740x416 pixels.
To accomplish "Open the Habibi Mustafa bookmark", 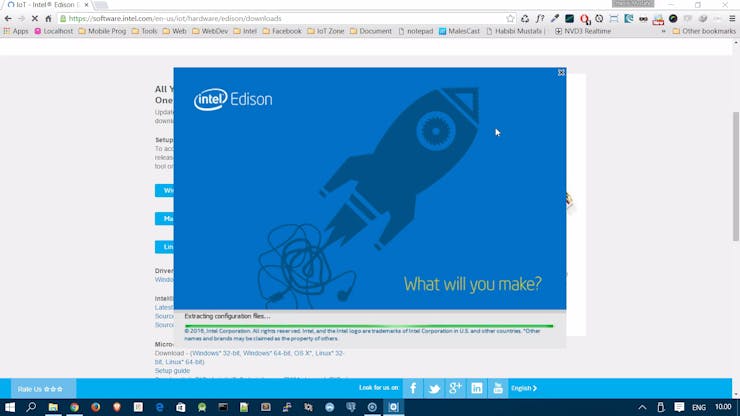I will pyautogui.click(x=515, y=31).
